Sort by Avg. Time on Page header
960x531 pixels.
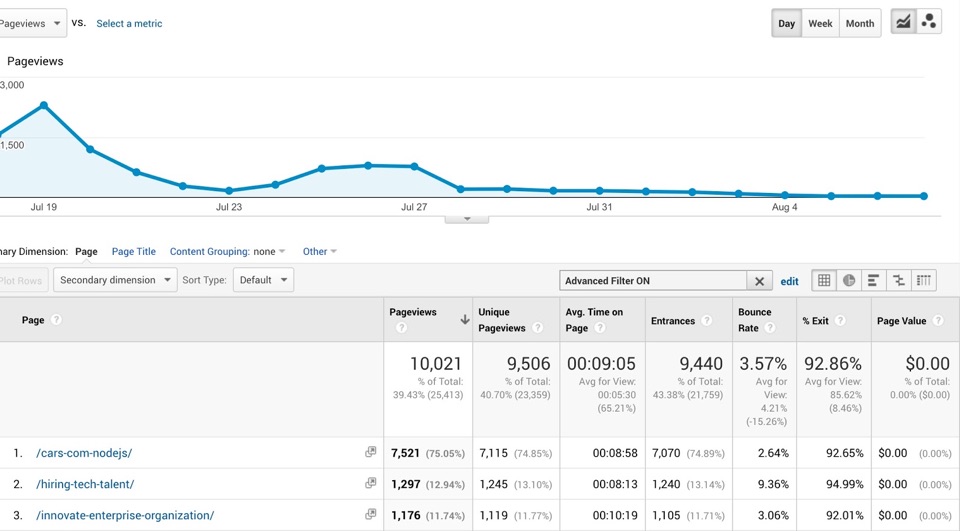click(594, 320)
